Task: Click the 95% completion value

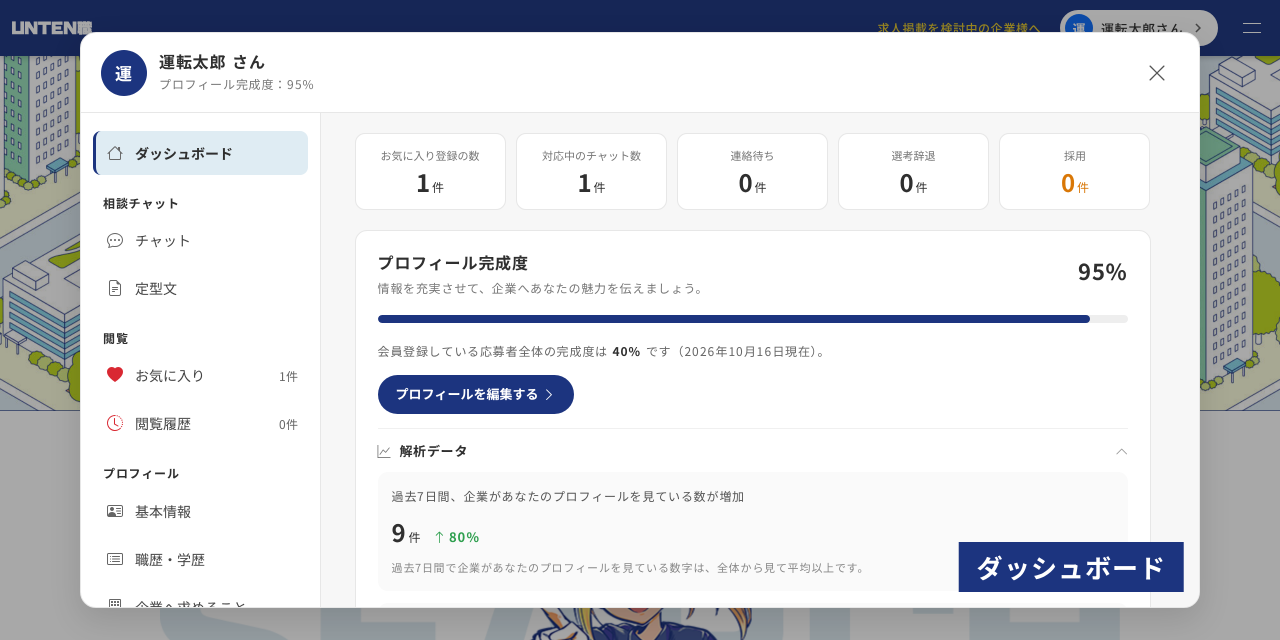Action: pos(1102,272)
